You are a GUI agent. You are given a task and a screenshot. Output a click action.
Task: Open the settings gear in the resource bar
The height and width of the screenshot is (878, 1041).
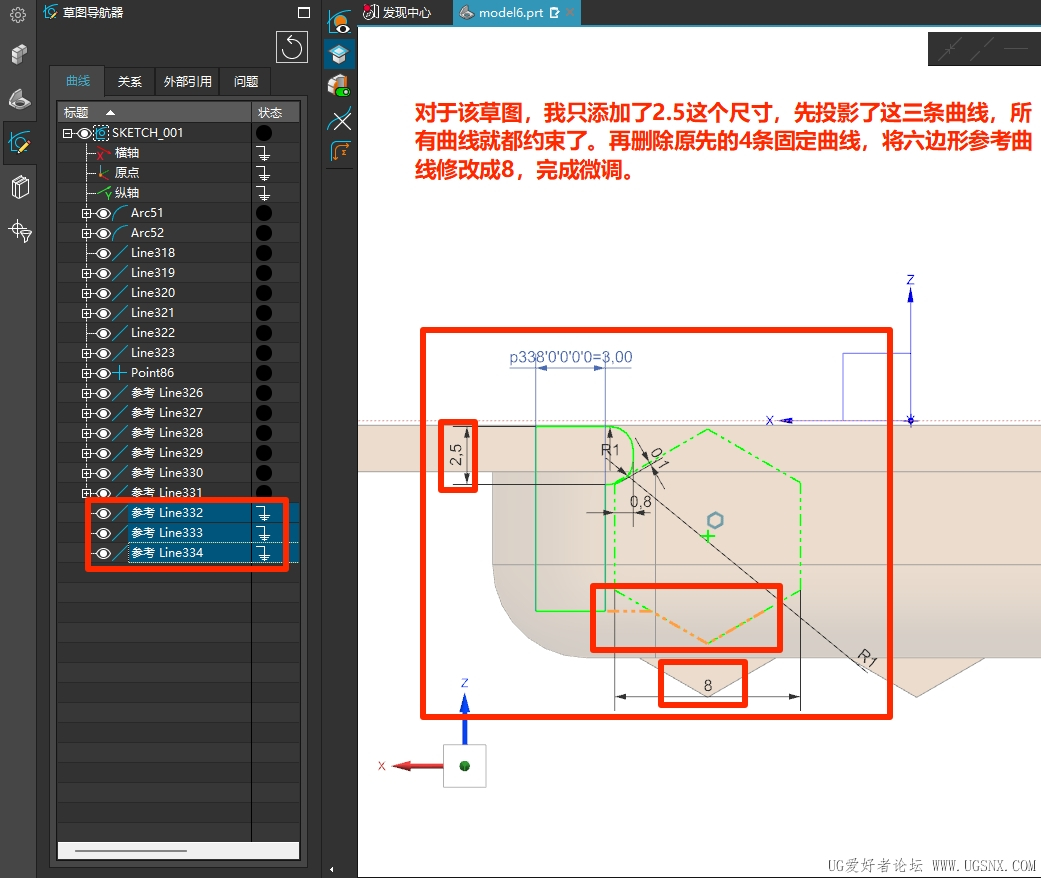18,15
